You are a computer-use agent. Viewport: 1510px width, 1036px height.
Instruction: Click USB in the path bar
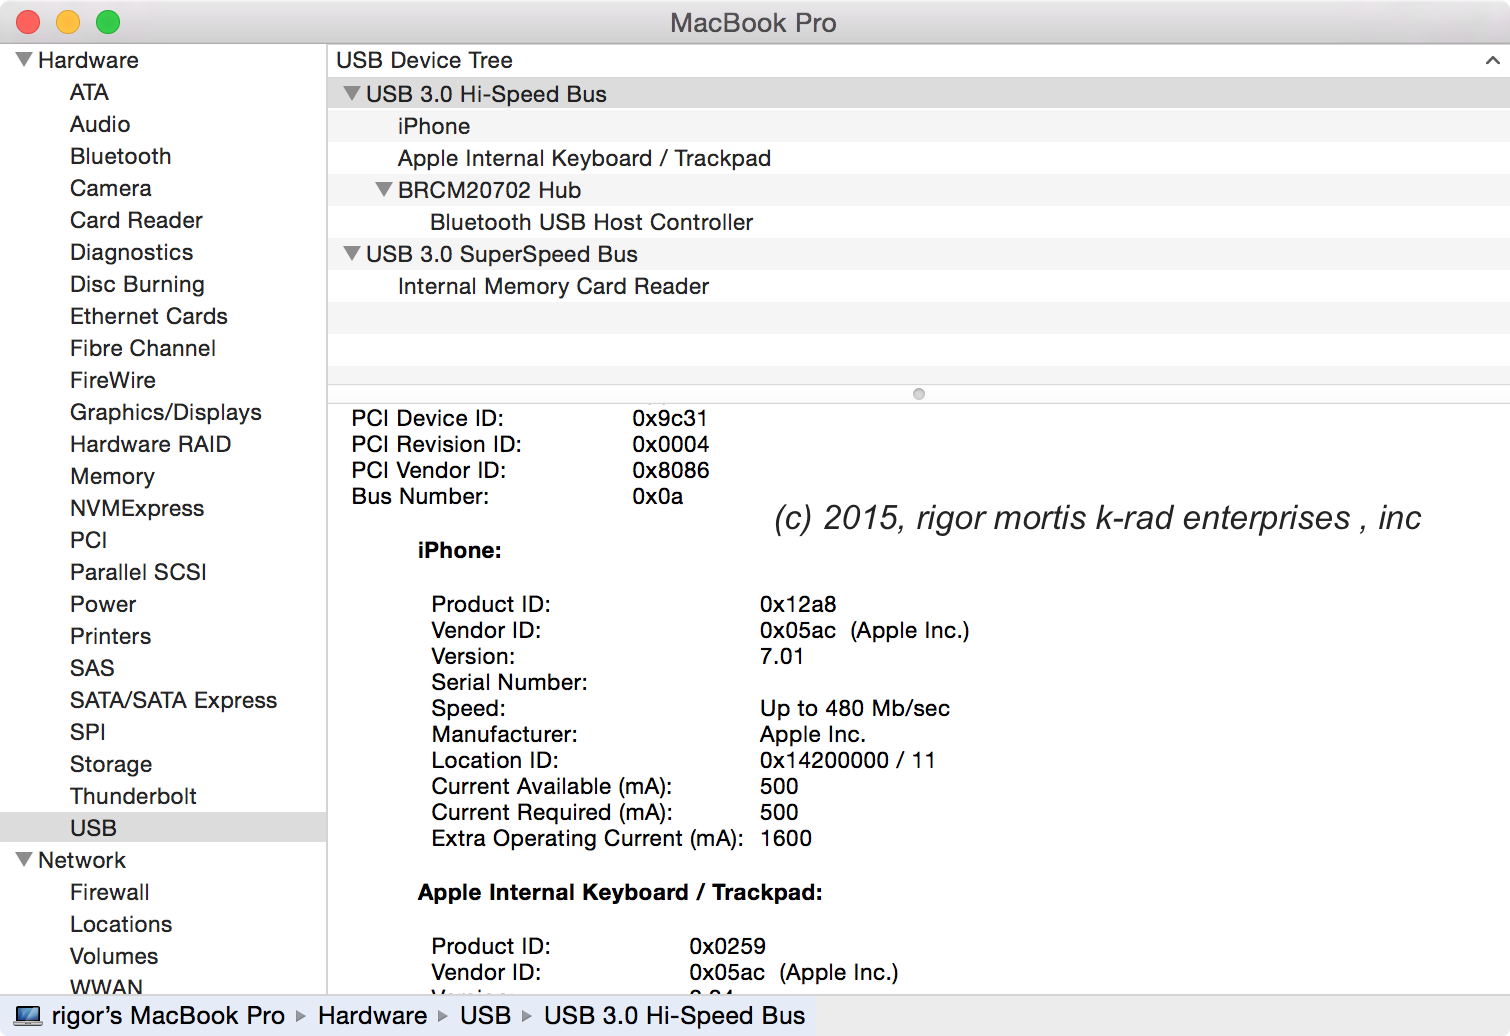485,1016
